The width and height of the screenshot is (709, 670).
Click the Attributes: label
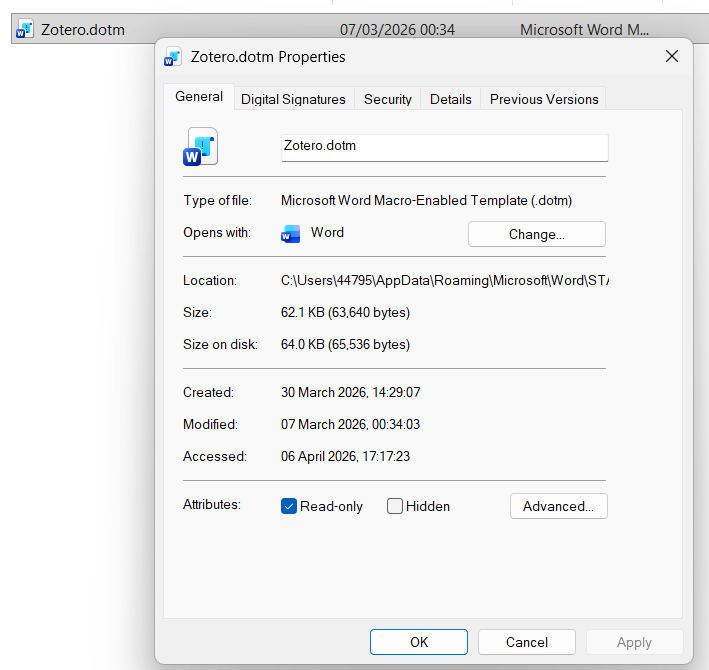point(212,505)
